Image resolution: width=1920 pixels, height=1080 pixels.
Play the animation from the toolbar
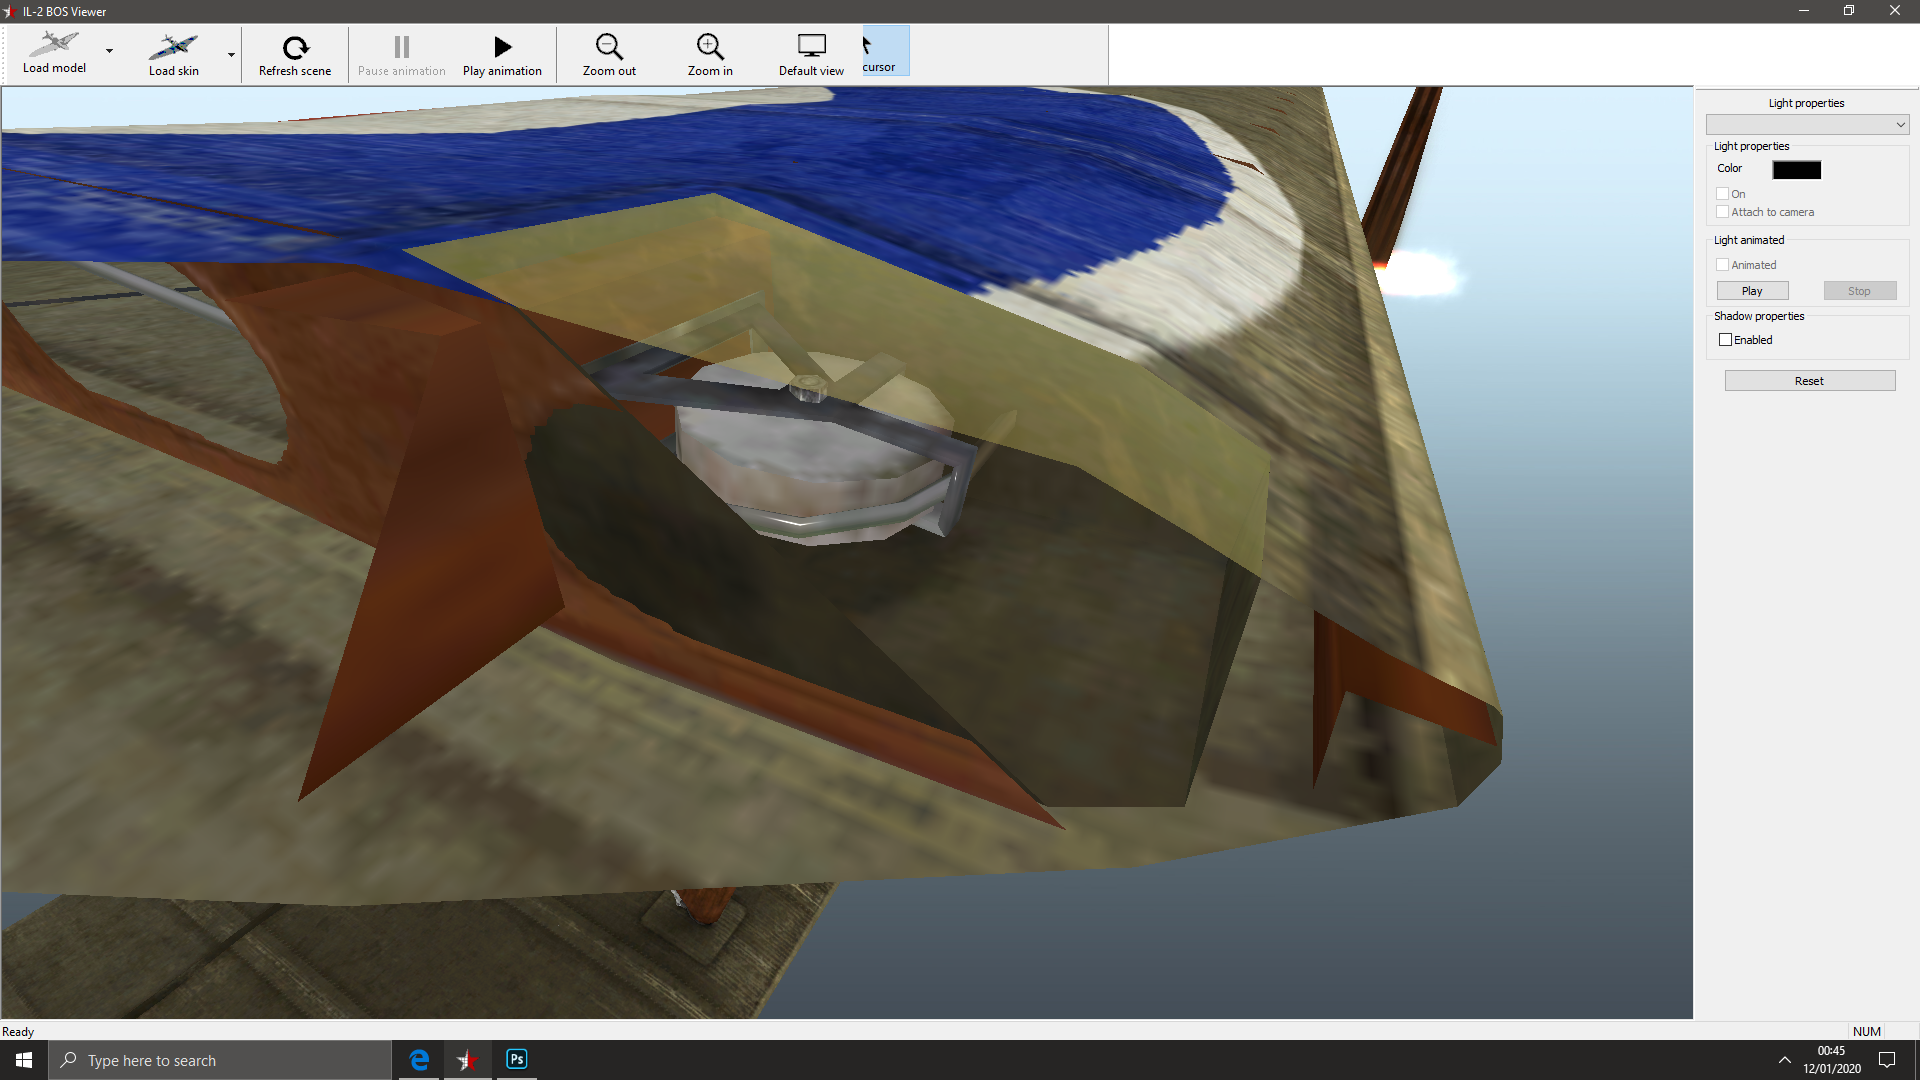pyautogui.click(x=502, y=54)
